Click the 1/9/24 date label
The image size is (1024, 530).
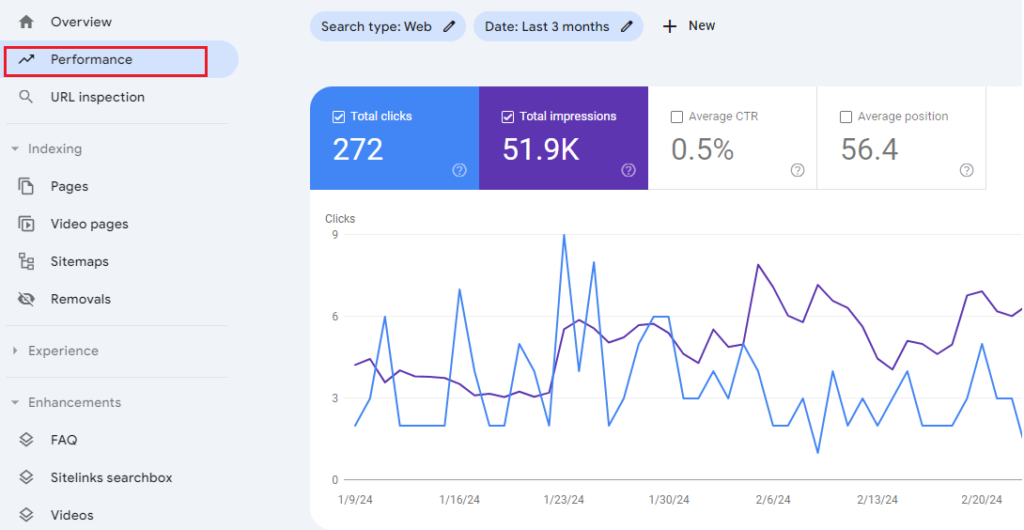pos(355,500)
